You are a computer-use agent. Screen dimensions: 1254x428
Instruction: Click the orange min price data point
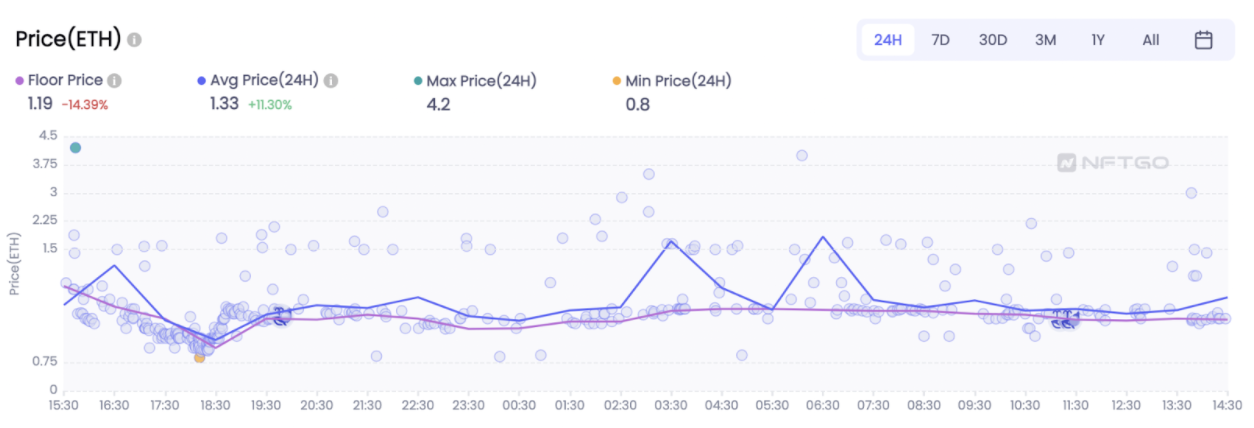[x=199, y=357]
